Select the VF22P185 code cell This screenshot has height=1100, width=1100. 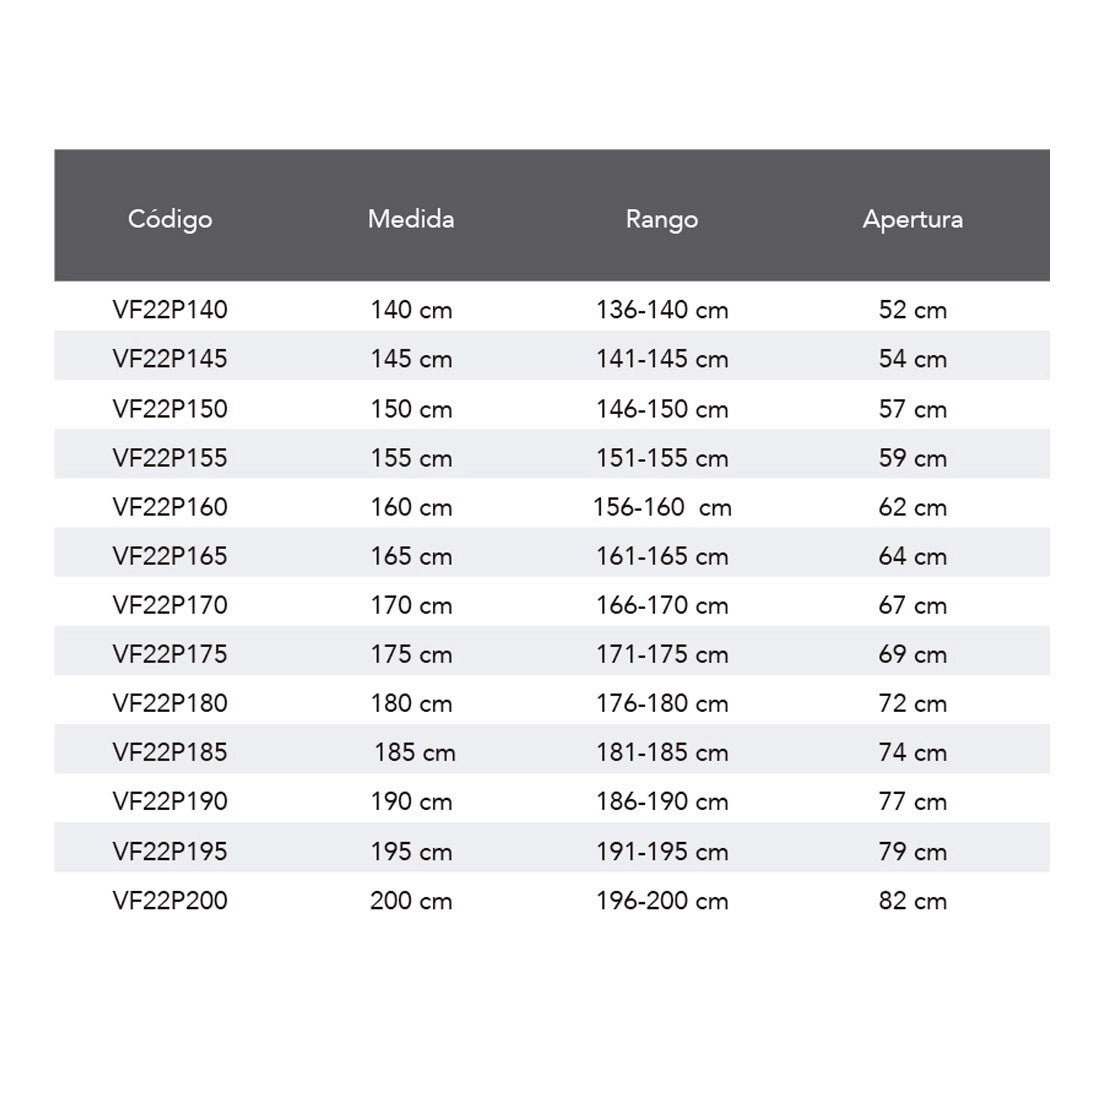pyautogui.click(x=170, y=752)
